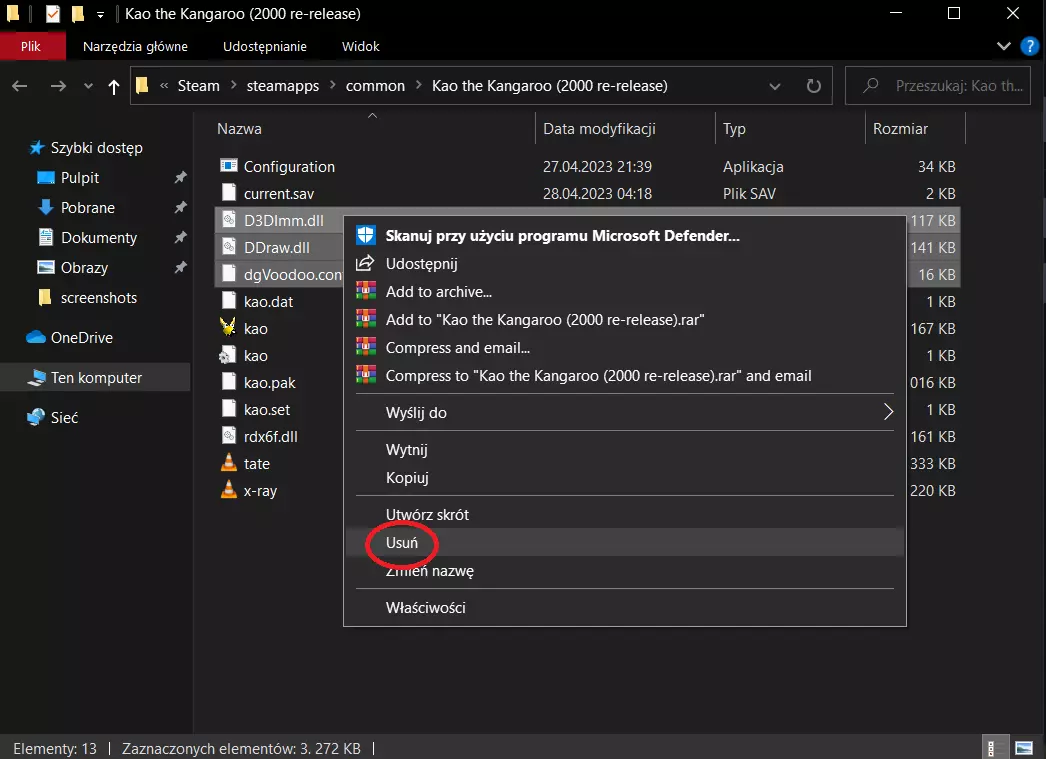The height and width of the screenshot is (759, 1046).
Task: Select Usuń from the context menu
Action: (402, 542)
